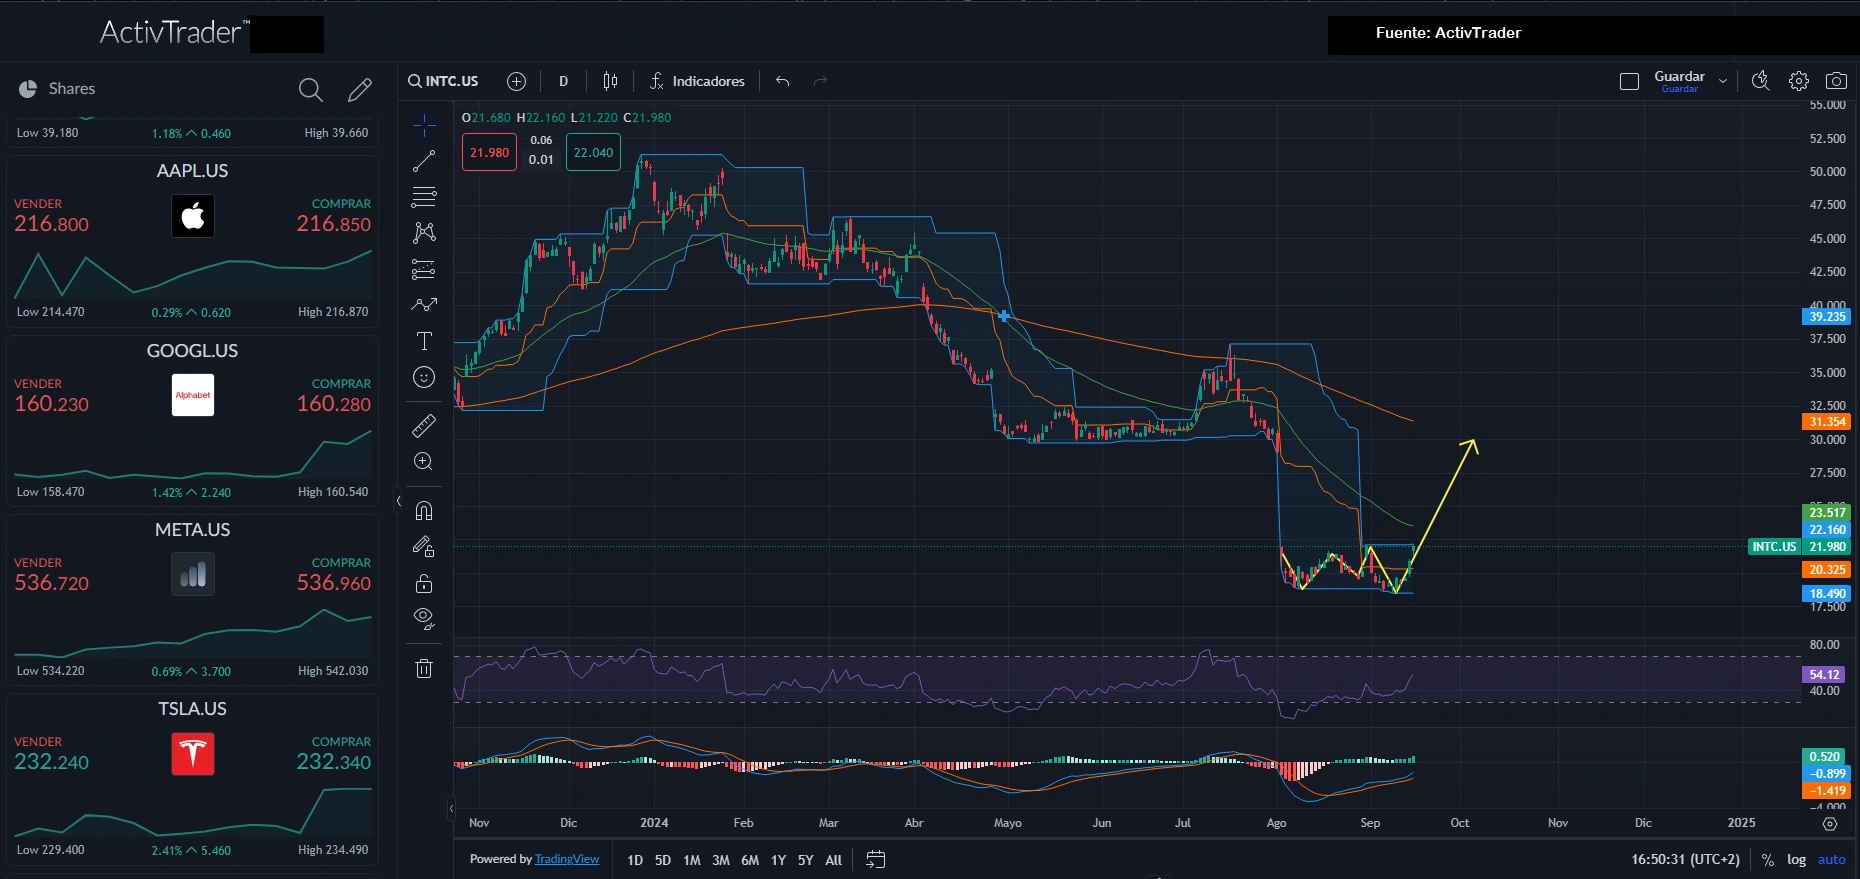The image size is (1860, 879).
Task: Select the trend line drawing tool
Action: point(424,161)
